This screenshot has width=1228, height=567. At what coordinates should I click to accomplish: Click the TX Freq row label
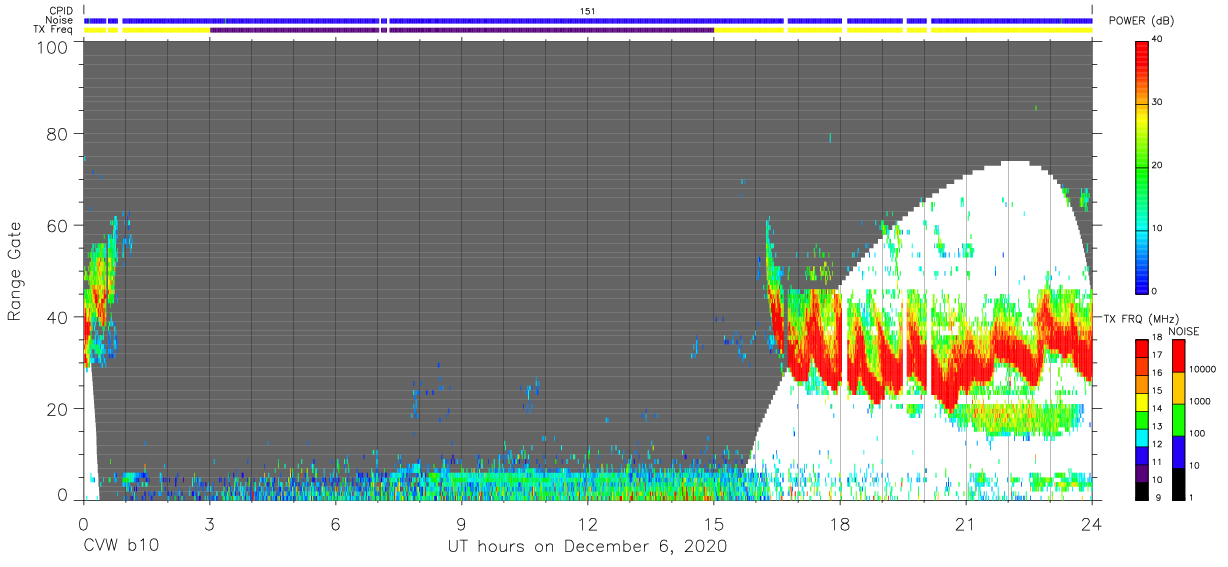pyautogui.click(x=54, y=30)
